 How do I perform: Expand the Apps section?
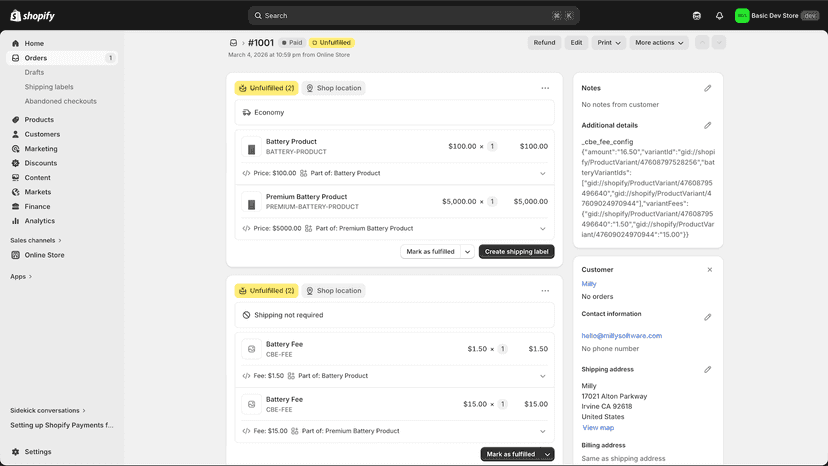21,276
